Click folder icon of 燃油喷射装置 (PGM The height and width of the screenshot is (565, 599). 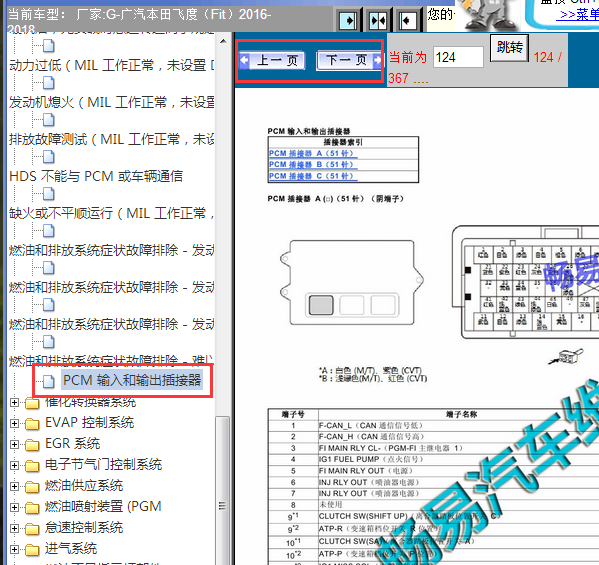tap(32, 507)
